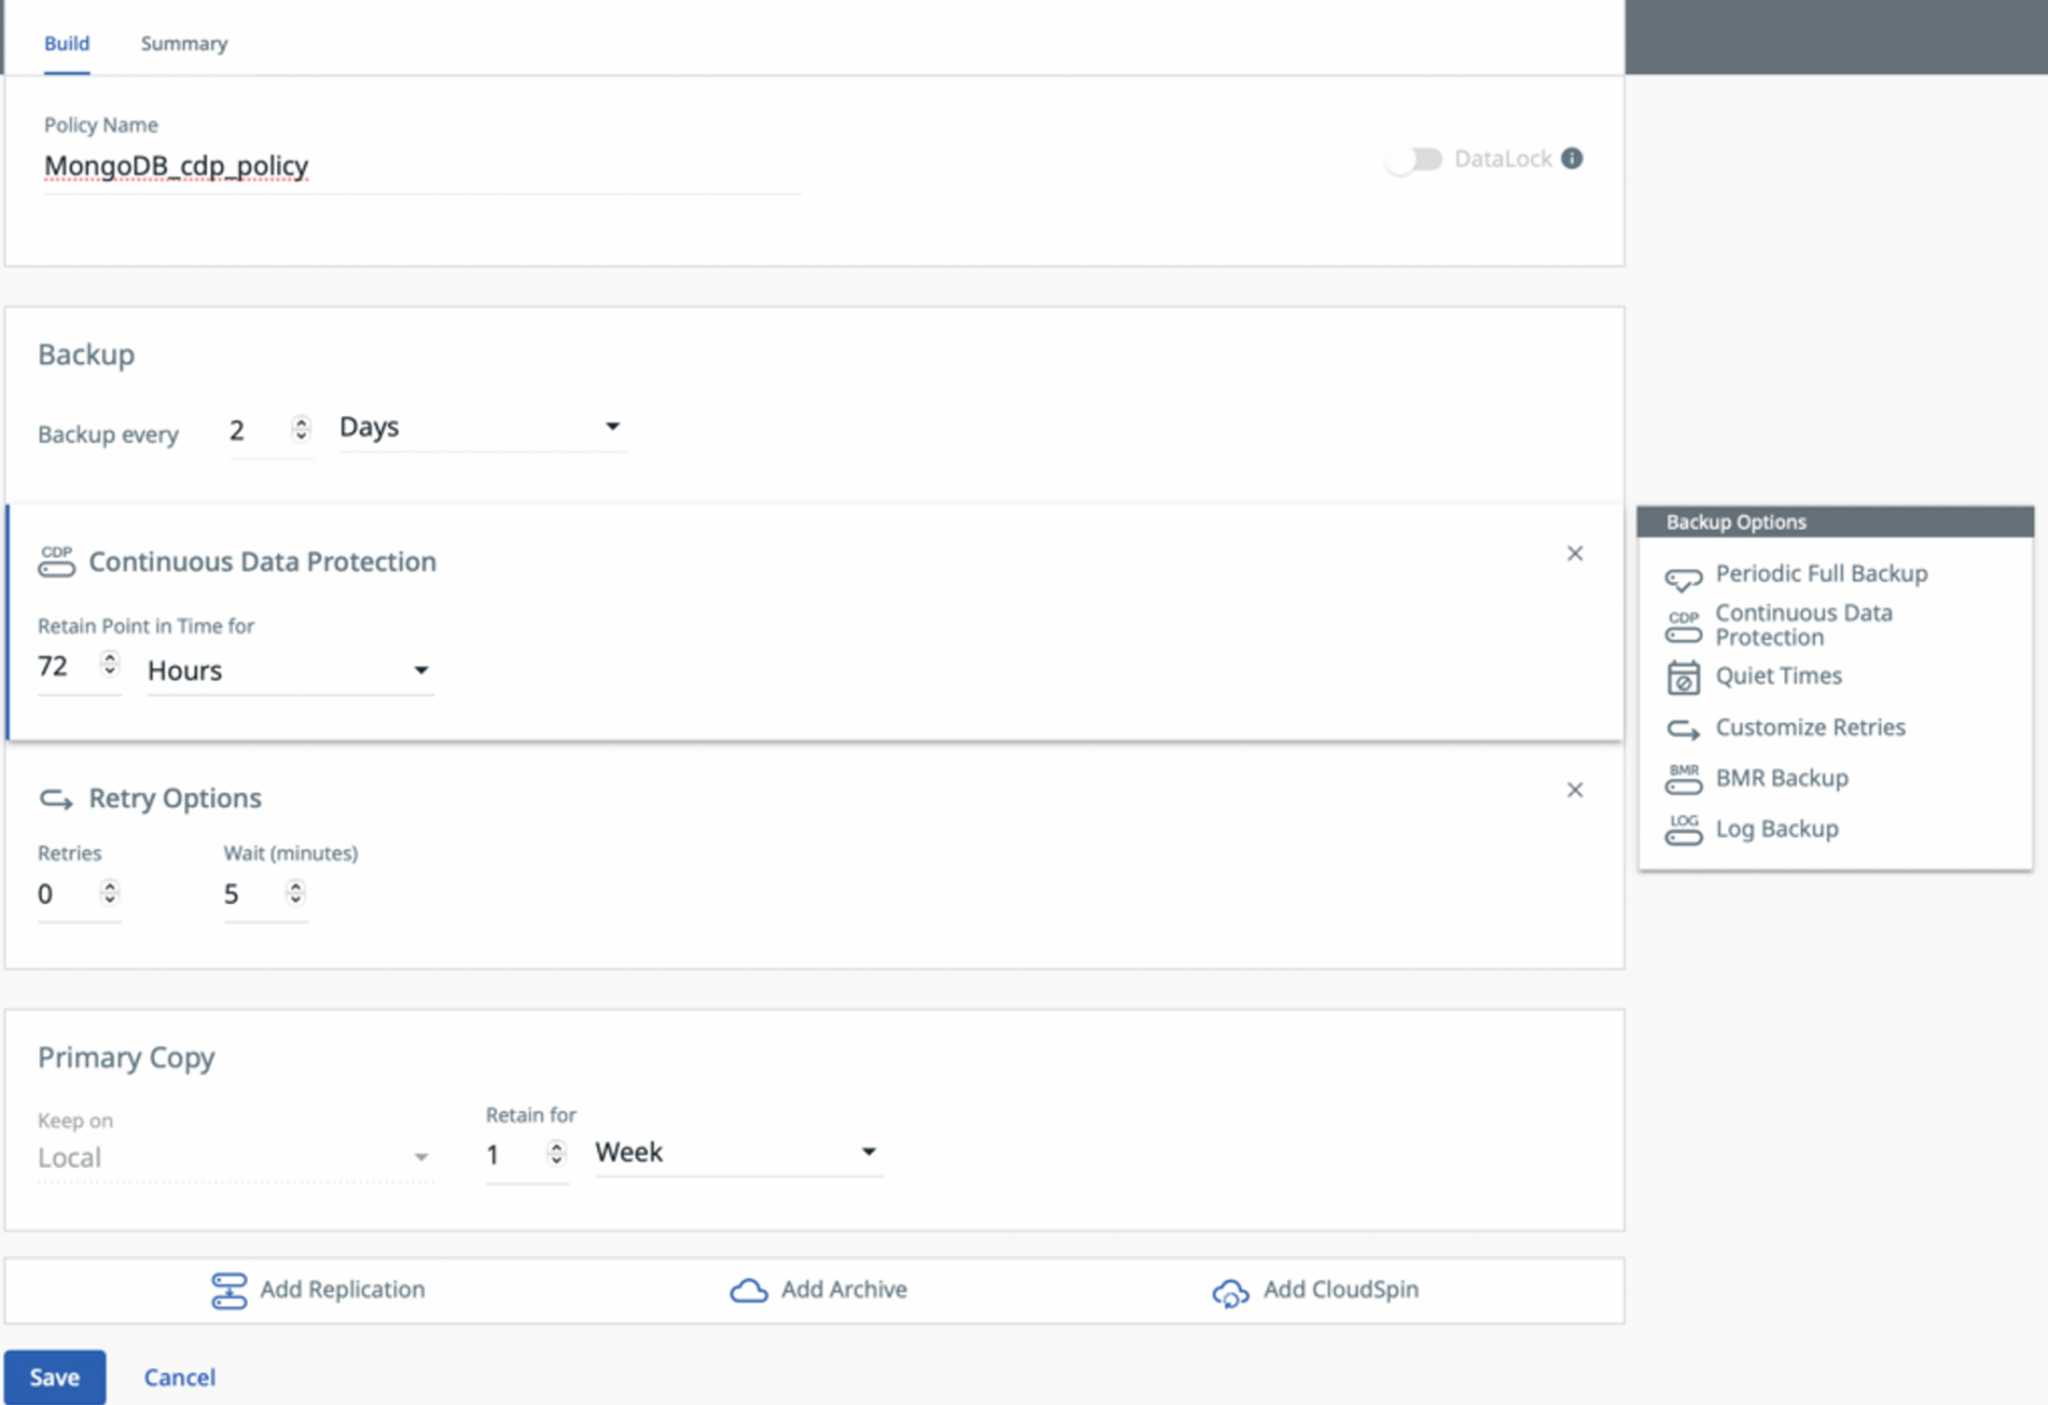Enable Log Backup from Backup Options

tap(1776, 829)
